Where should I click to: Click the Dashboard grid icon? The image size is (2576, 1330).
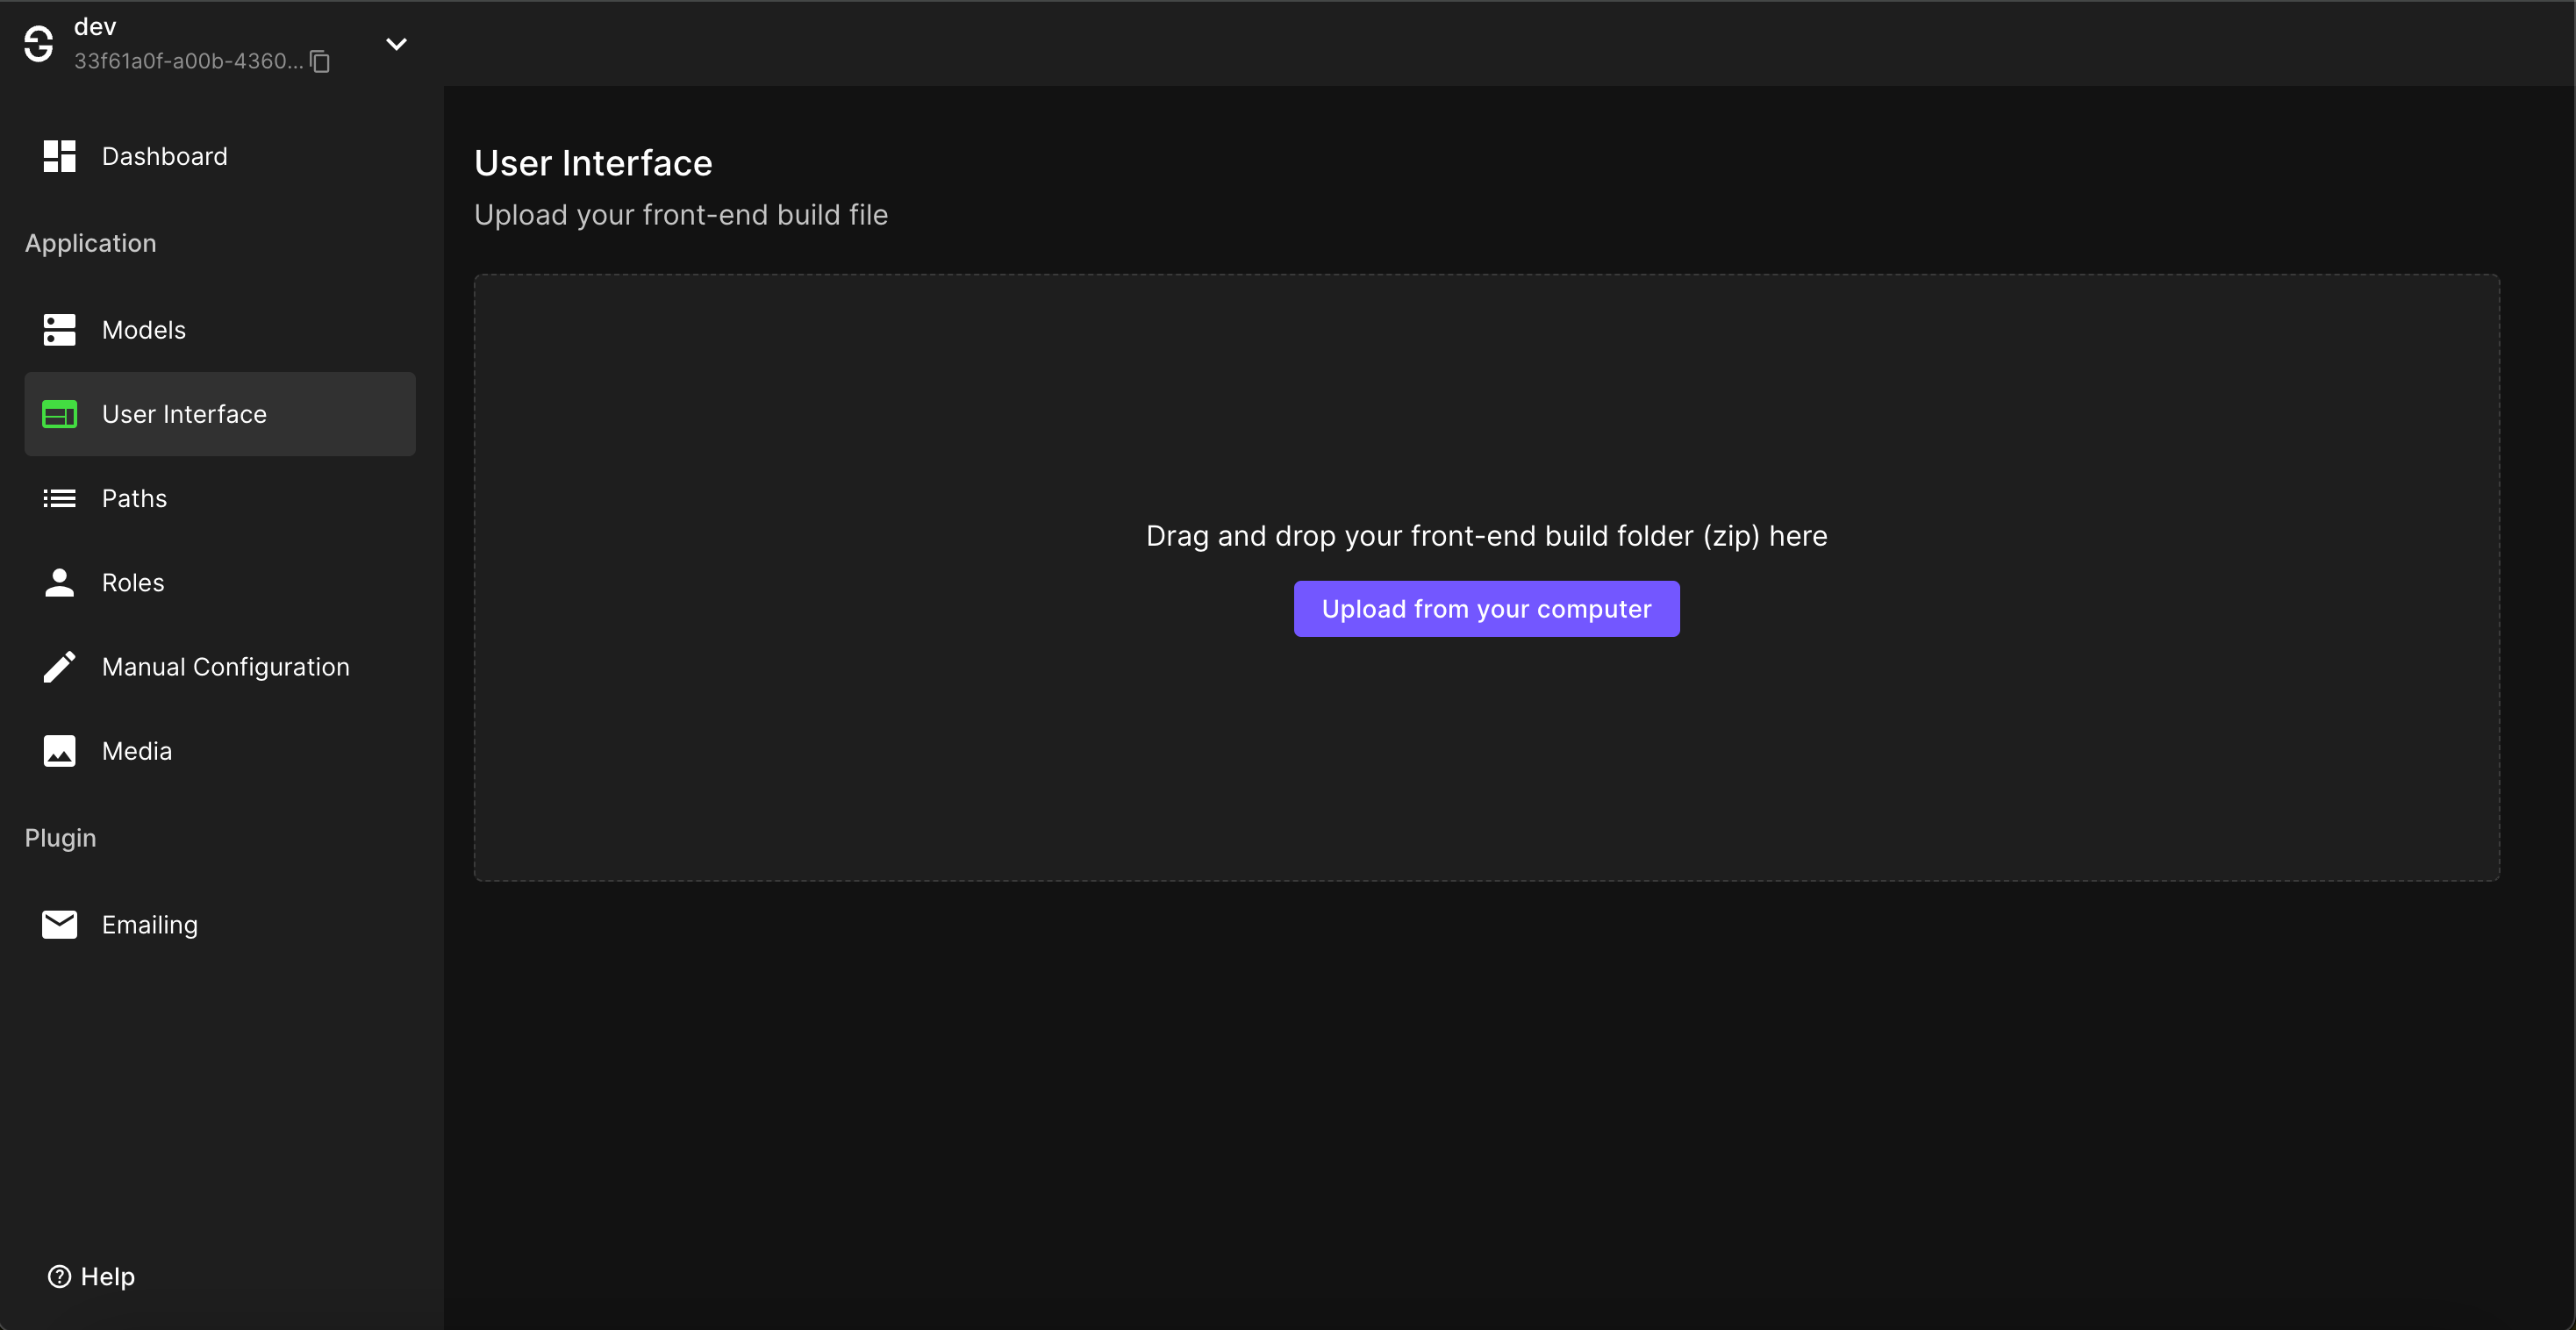pos(59,156)
